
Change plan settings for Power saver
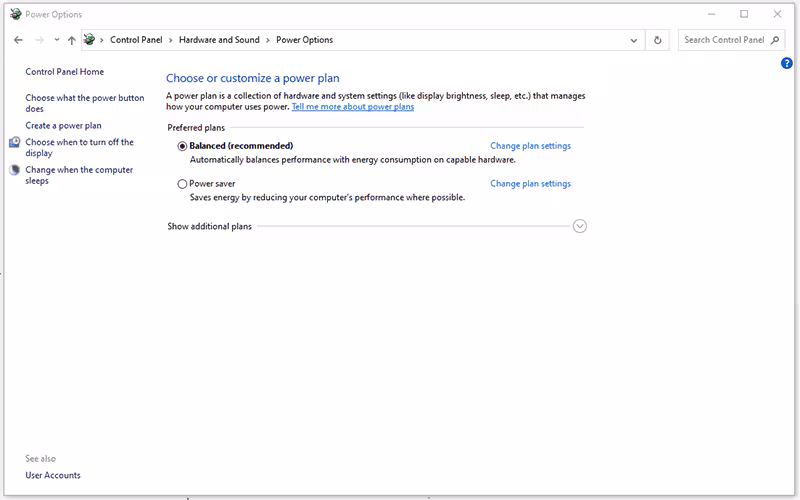(x=531, y=184)
